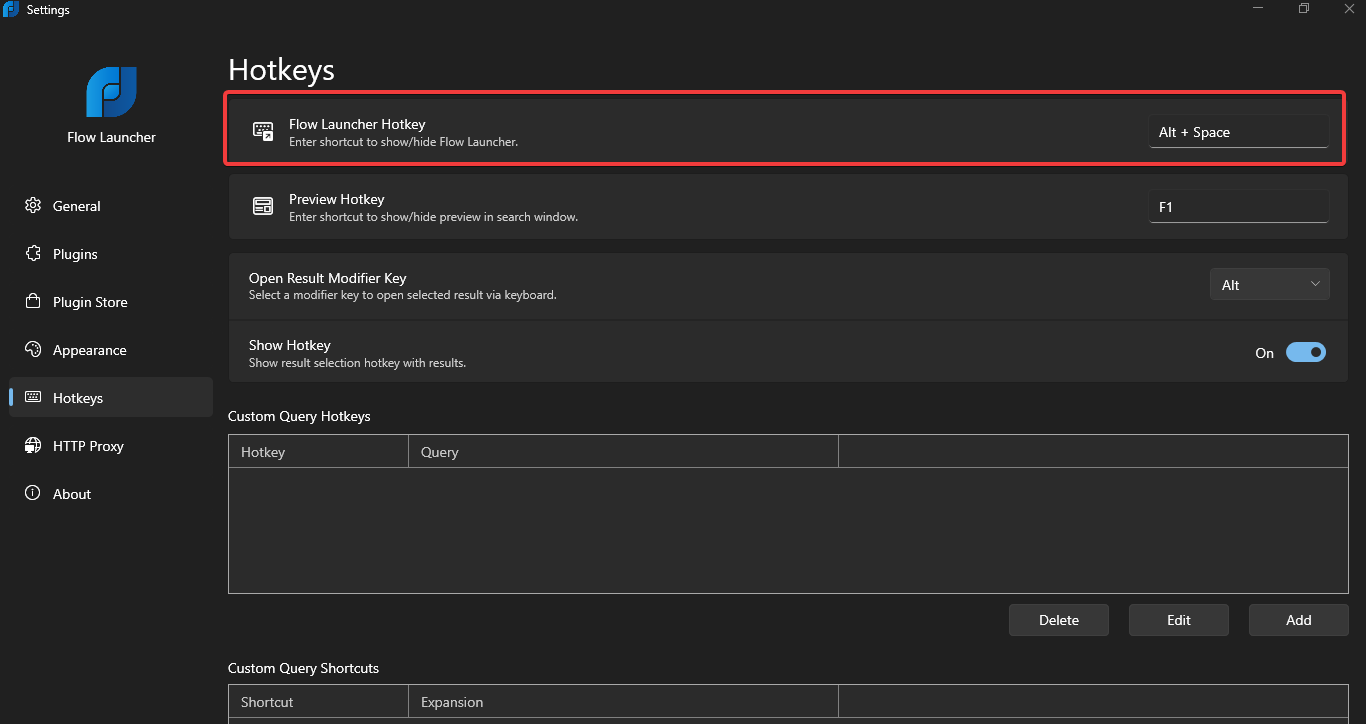This screenshot has width=1366, height=724.
Task: Click the 'Custom Query Shortcuts' heading
Action: (303, 668)
